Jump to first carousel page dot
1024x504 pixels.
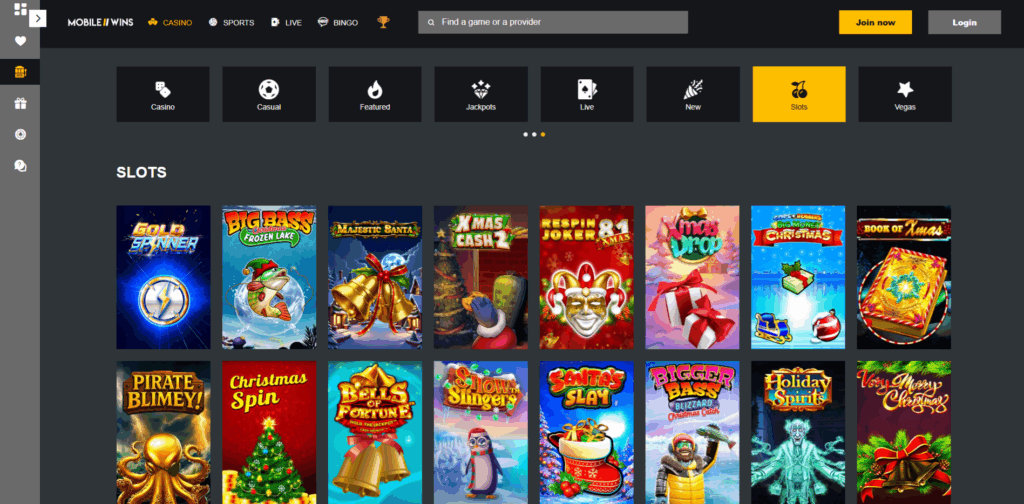[526, 134]
